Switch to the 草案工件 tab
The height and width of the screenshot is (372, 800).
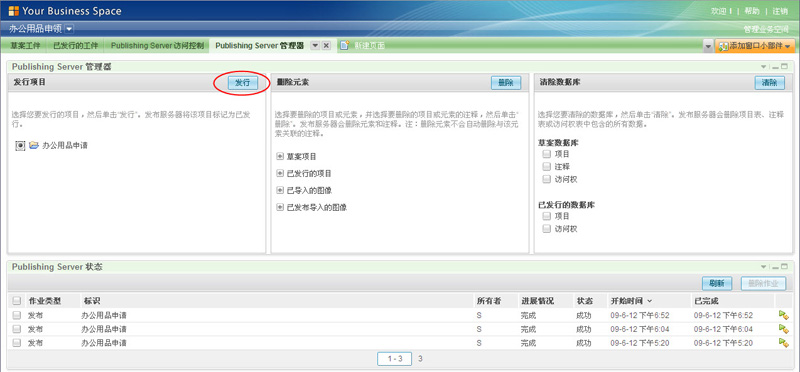click(x=26, y=45)
